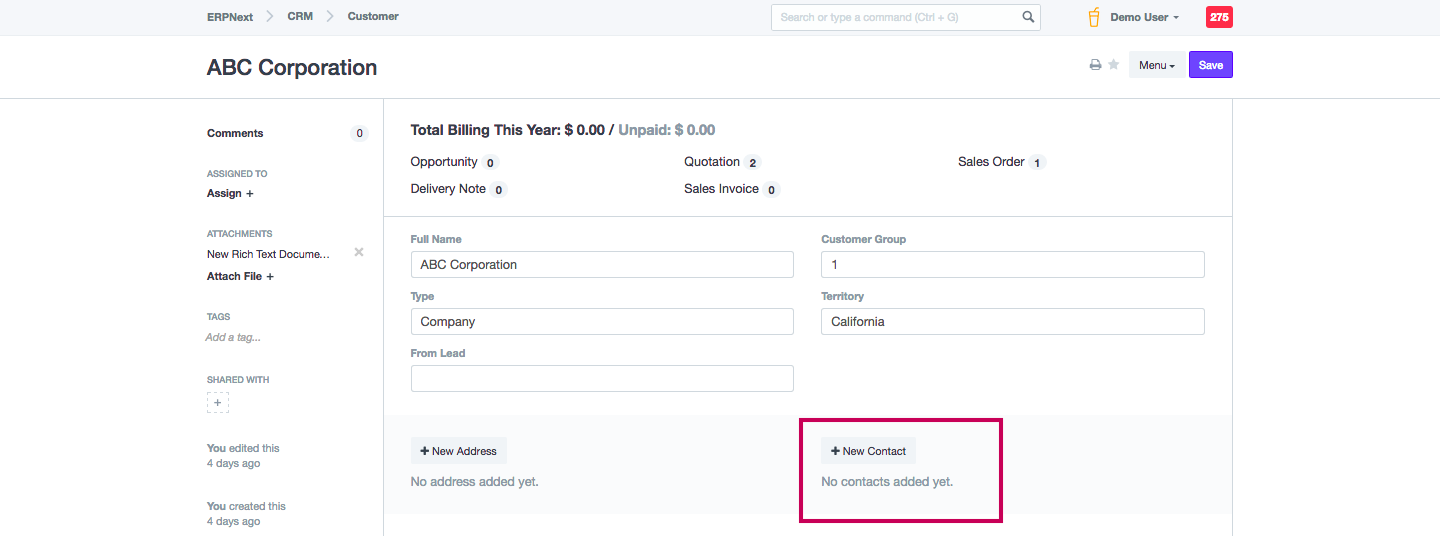Screen dimensions: 1440x536
Task: Remove the New Rich Text Document attachment
Action: (x=359, y=253)
